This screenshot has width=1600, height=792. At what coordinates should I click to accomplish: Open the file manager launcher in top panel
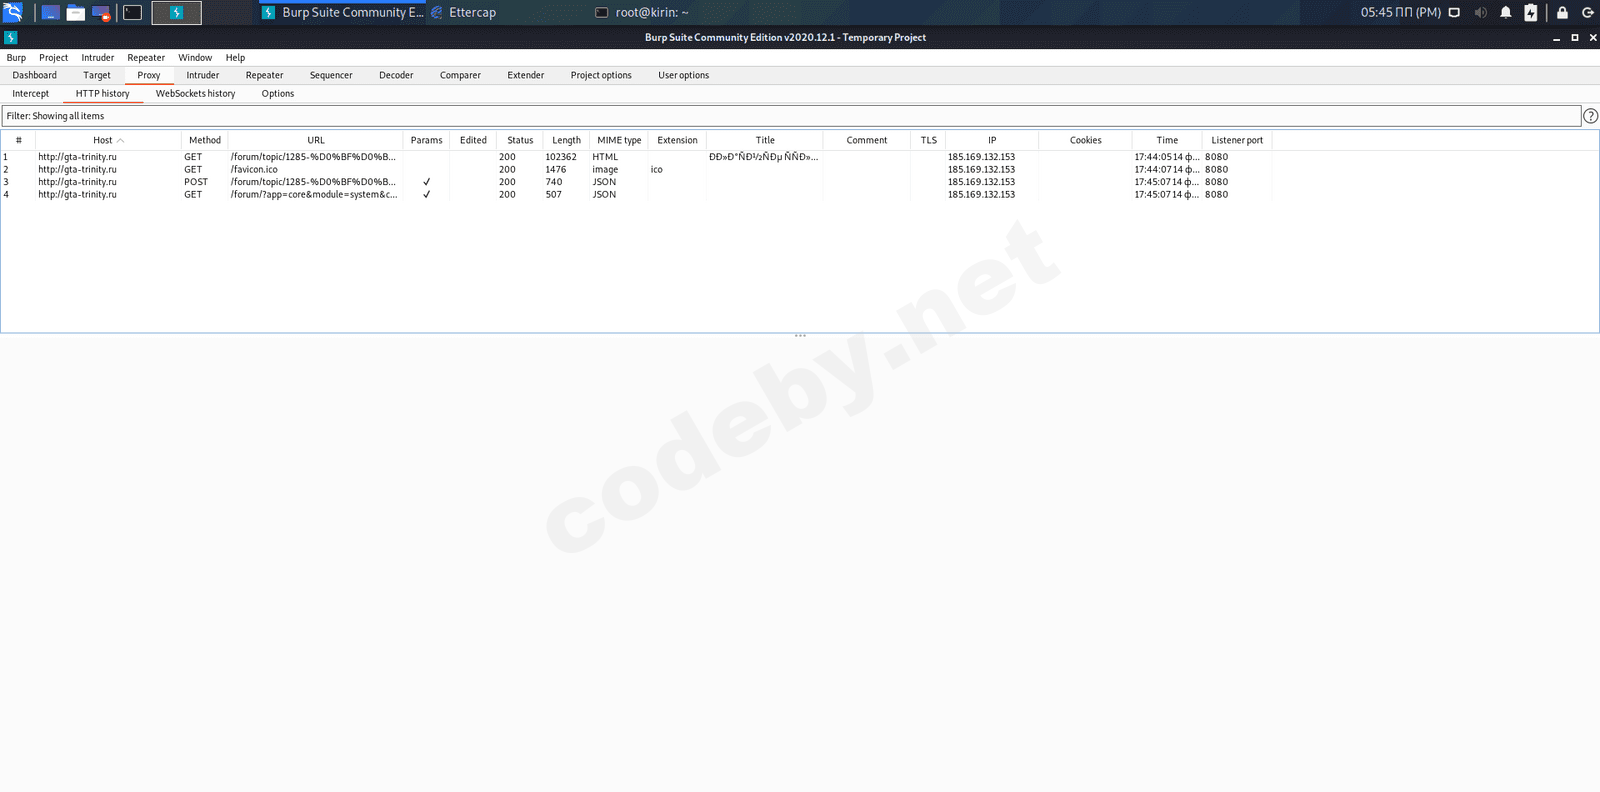coord(75,13)
